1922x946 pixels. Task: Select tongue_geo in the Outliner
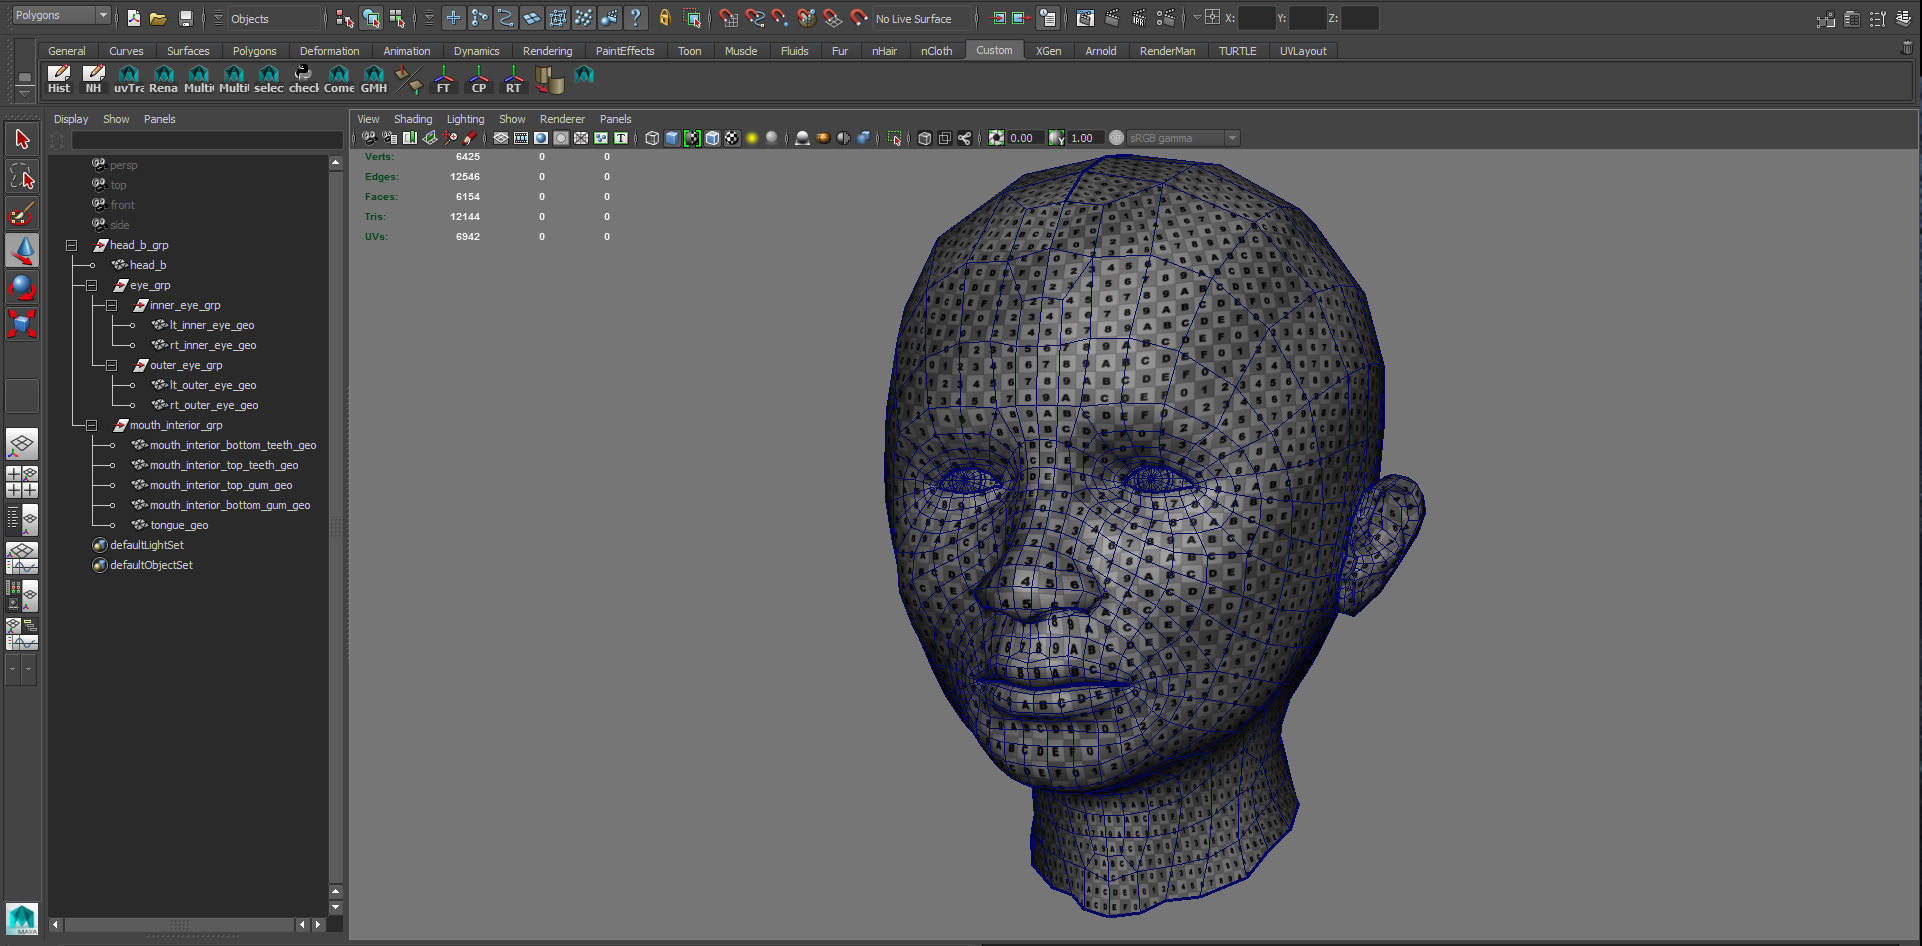[179, 525]
